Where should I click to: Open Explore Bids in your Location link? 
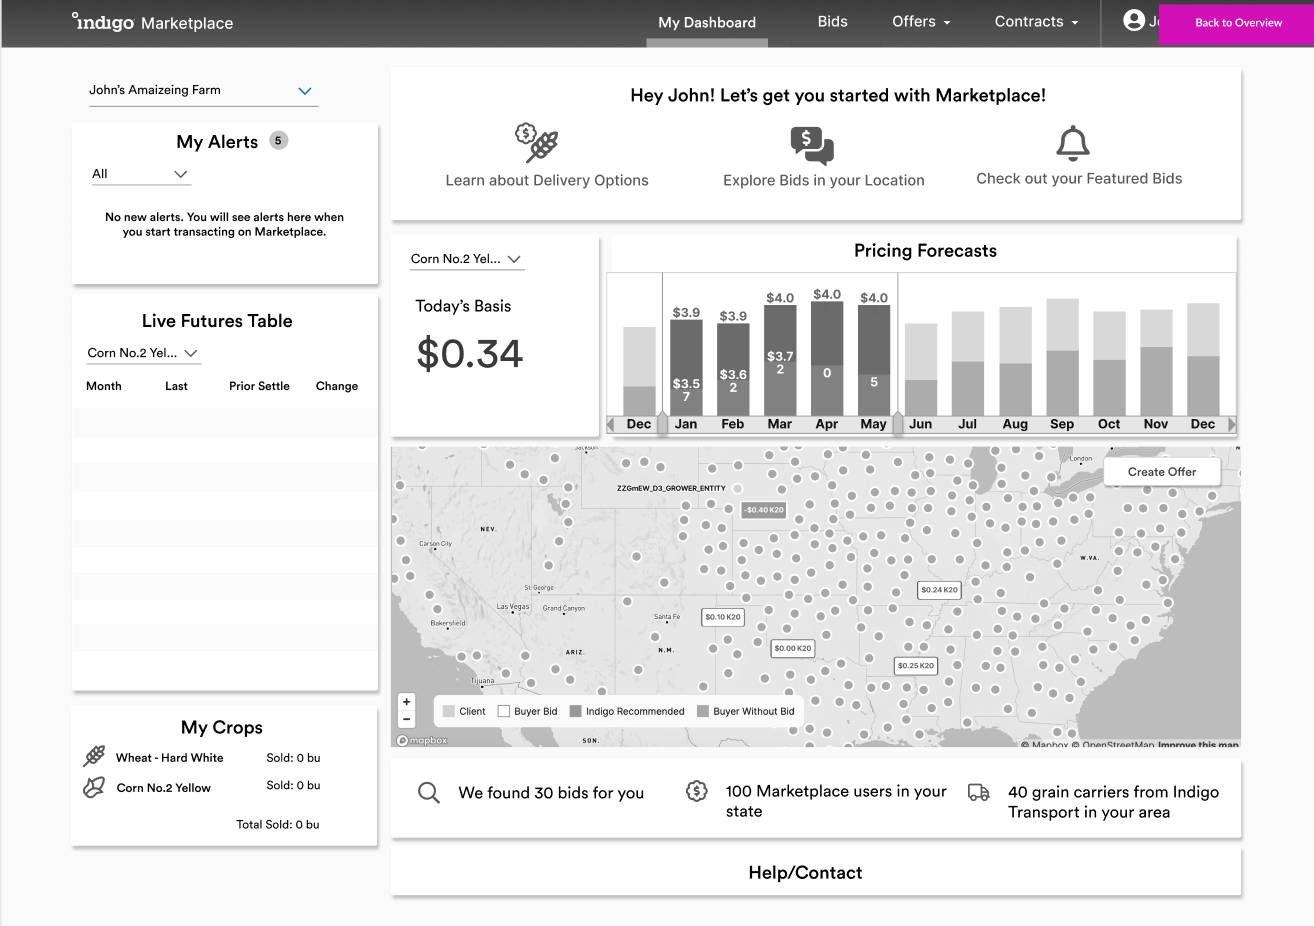[x=824, y=181]
